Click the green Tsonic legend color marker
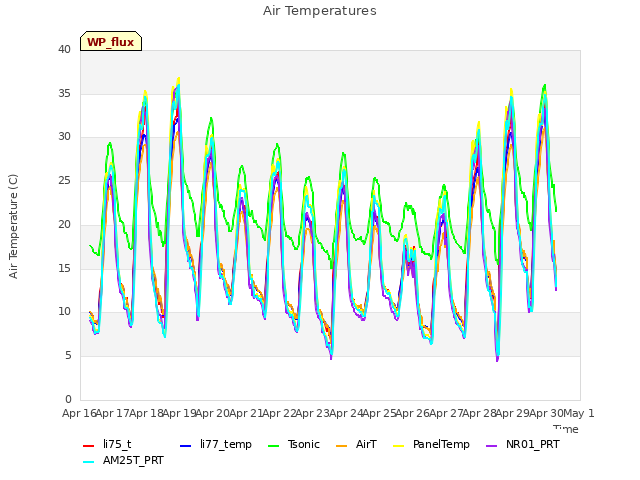This screenshot has height=480, width=640. click(273, 446)
